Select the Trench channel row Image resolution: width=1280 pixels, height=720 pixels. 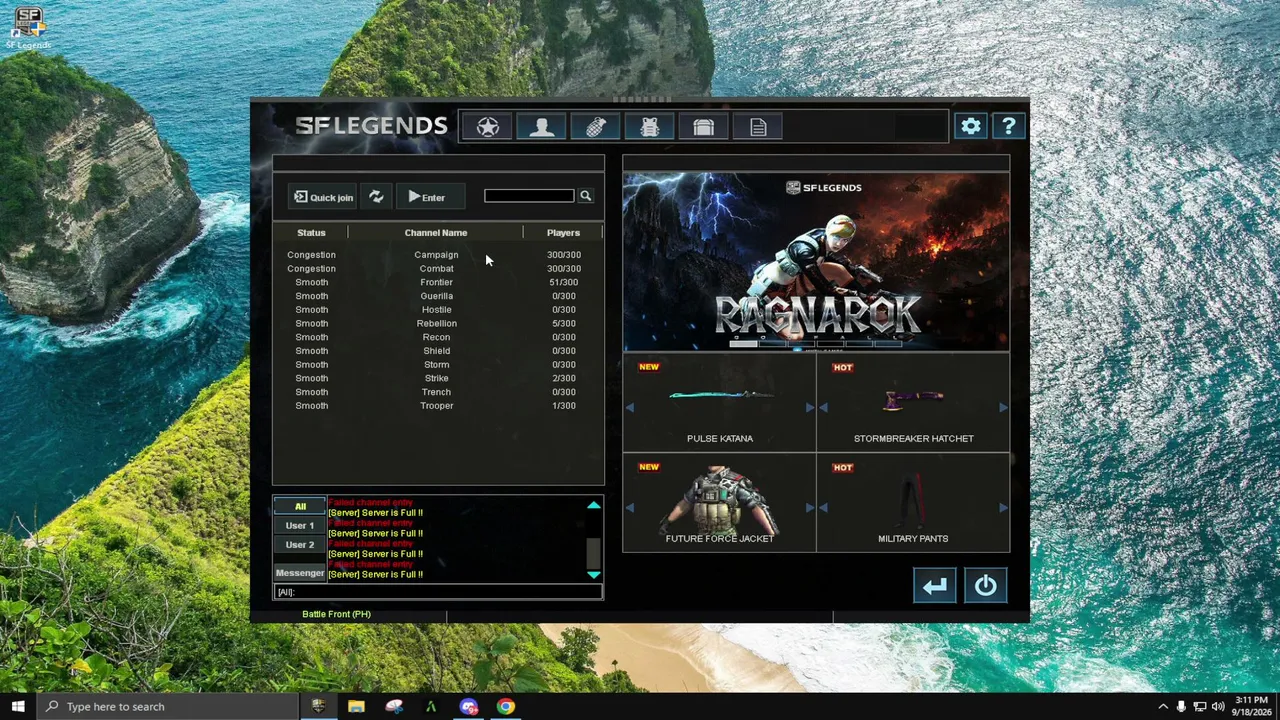coord(438,392)
